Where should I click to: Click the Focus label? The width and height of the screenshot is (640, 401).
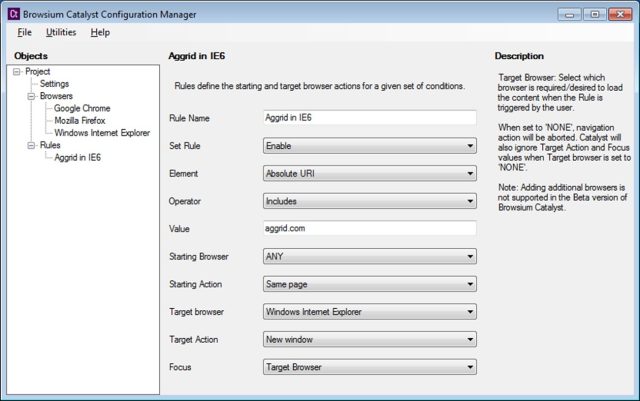(x=180, y=367)
